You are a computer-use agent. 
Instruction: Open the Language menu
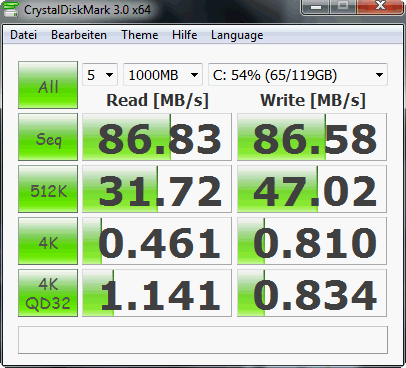click(237, 35)
